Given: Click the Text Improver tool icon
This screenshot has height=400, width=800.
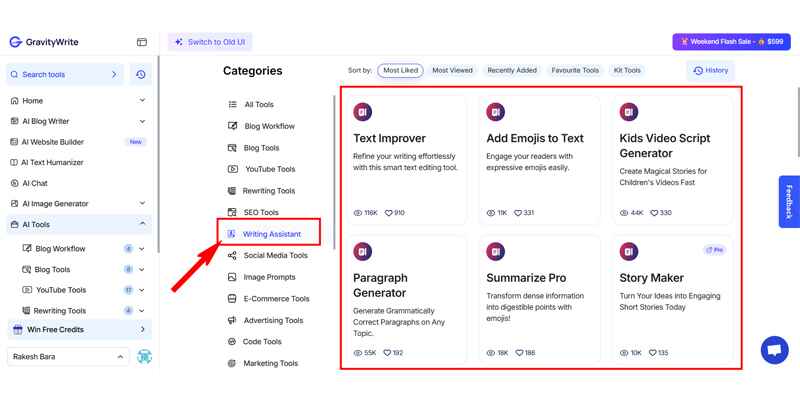Looking at the screenshot, I should pos(362,112).
